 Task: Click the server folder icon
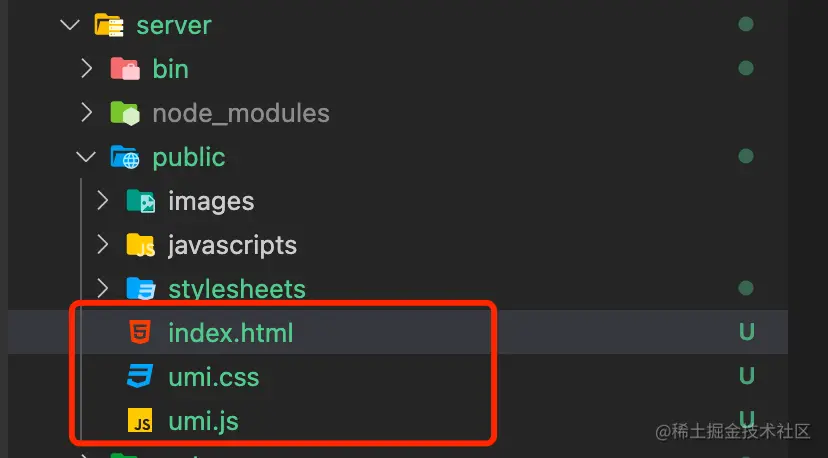tap(108, 25)
